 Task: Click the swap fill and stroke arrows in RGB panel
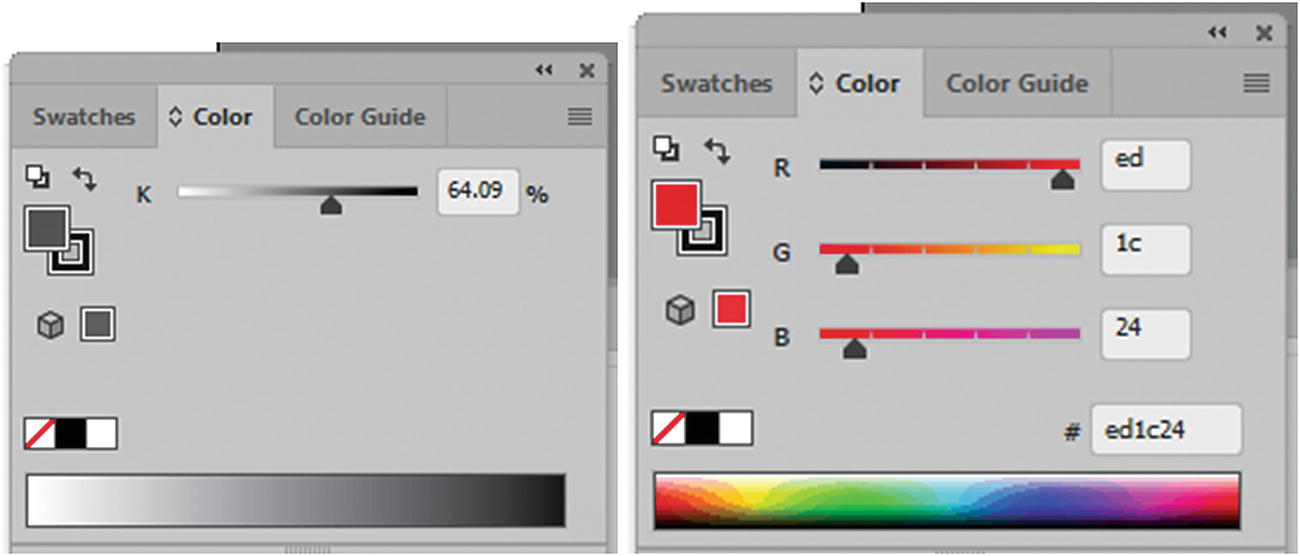(x=716, y=150)
